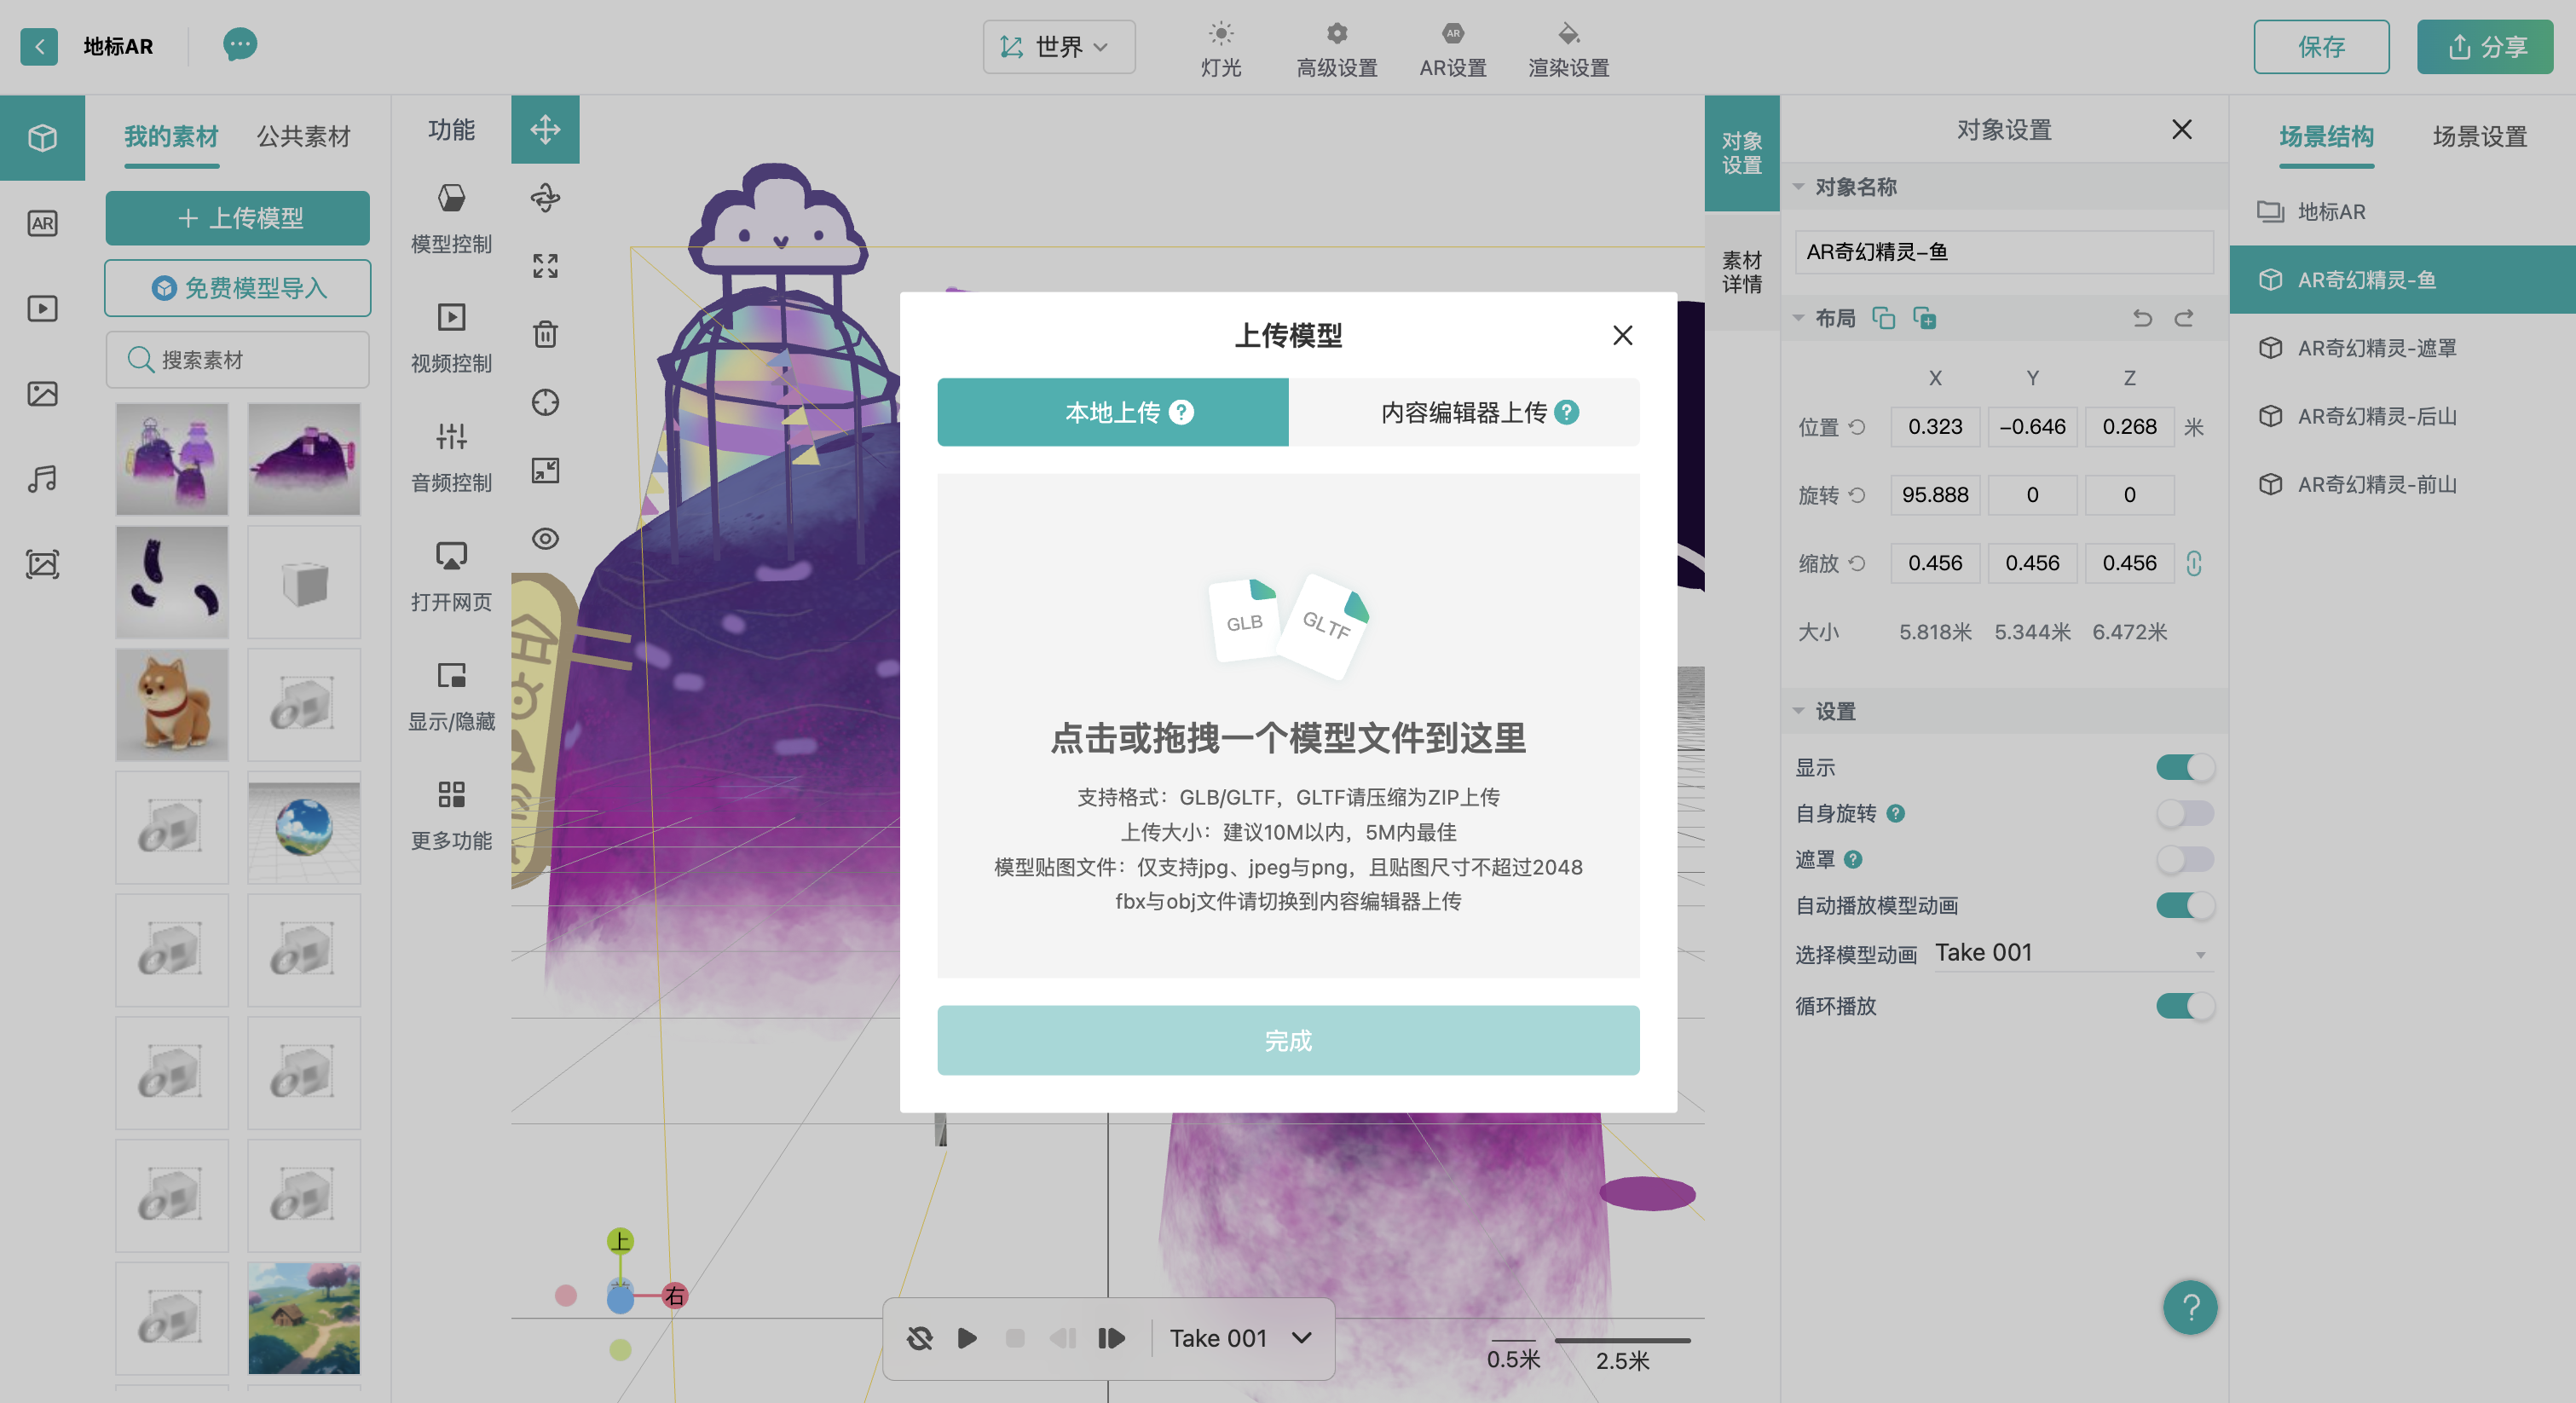The image size is (2576, 1403).
Task: Toggle the 显示 switch off
Action: (x=2184, y=767)
